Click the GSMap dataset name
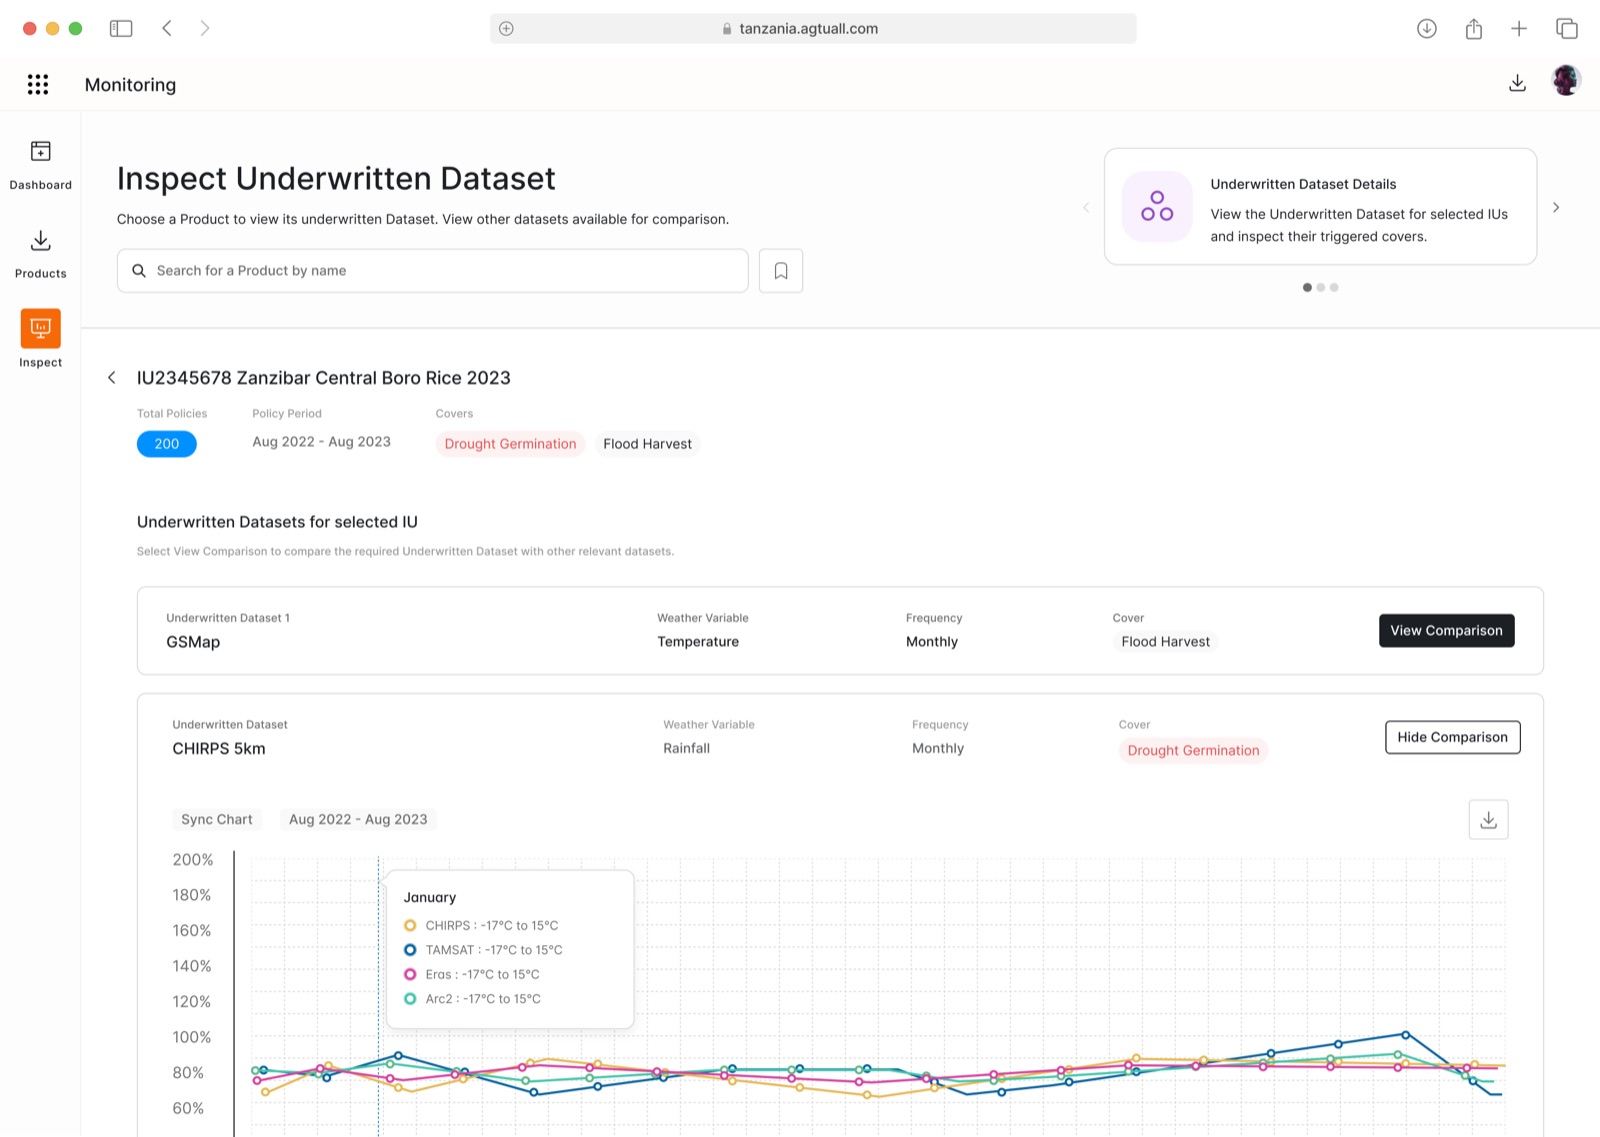Viewport: 1600px width, 1137px height. (193, 642)
